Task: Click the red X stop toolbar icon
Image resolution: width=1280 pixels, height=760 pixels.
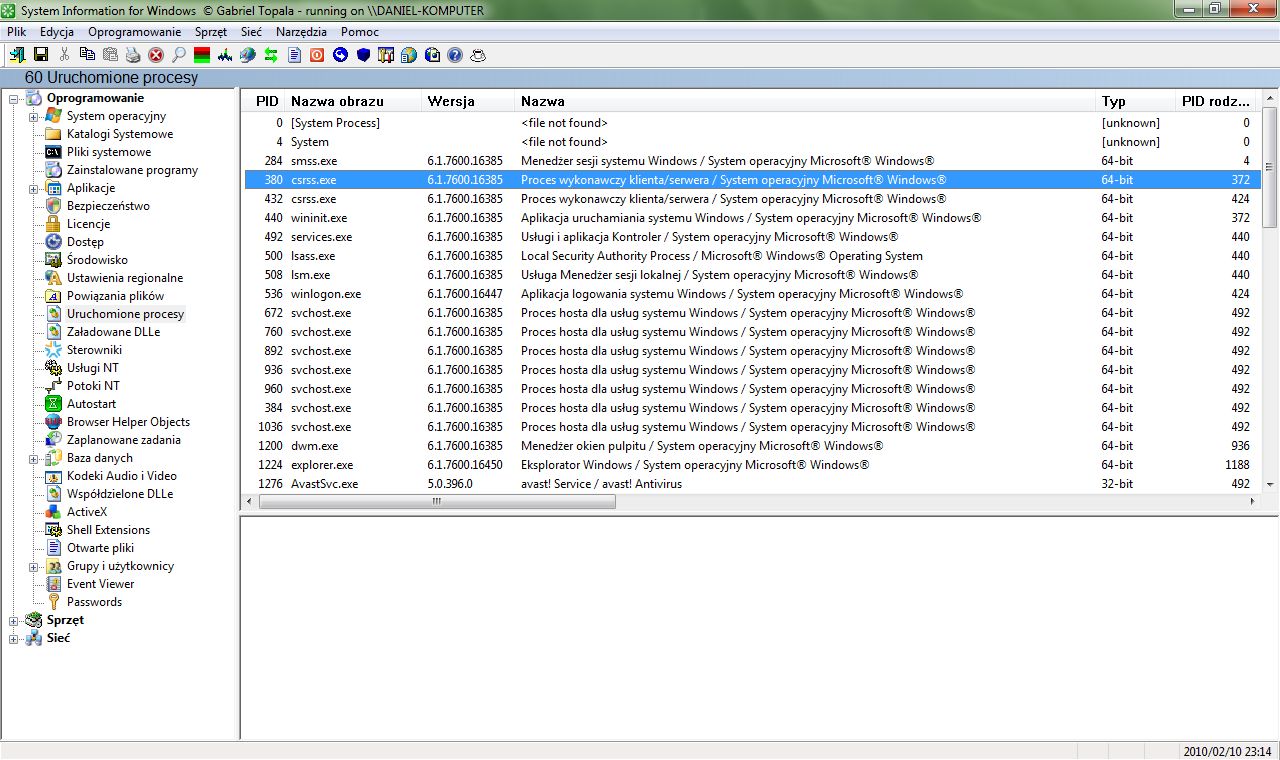Action: coord(156,55)
